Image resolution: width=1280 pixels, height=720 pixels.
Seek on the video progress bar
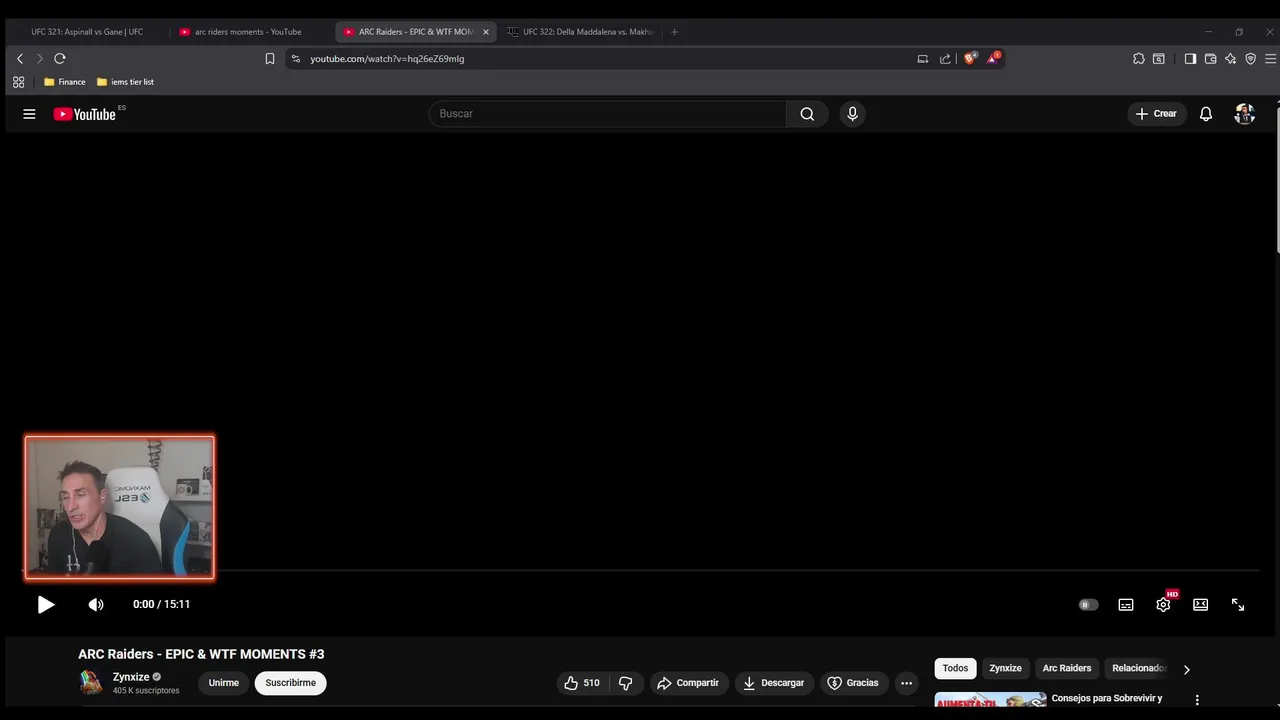click(640, 571)
